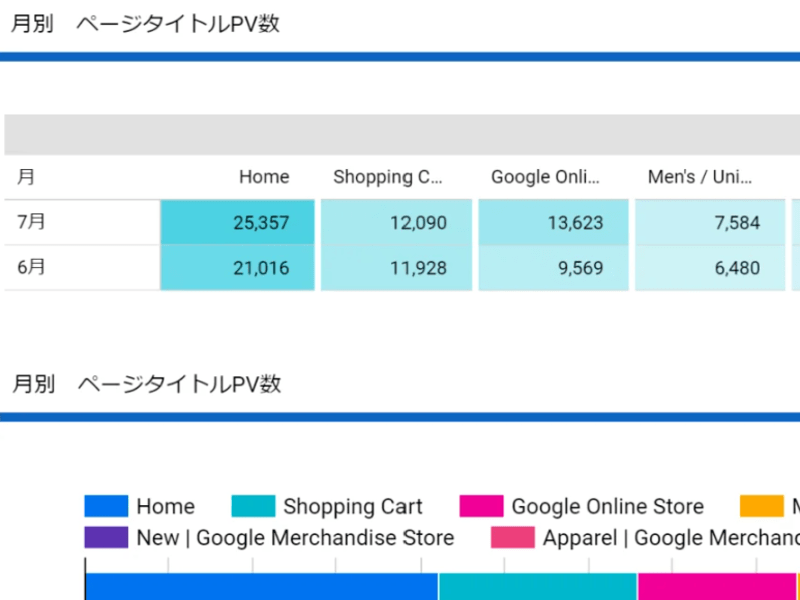Click the blue Home bar segment
Screen dimensions: 800x600
tap(261, 586)
